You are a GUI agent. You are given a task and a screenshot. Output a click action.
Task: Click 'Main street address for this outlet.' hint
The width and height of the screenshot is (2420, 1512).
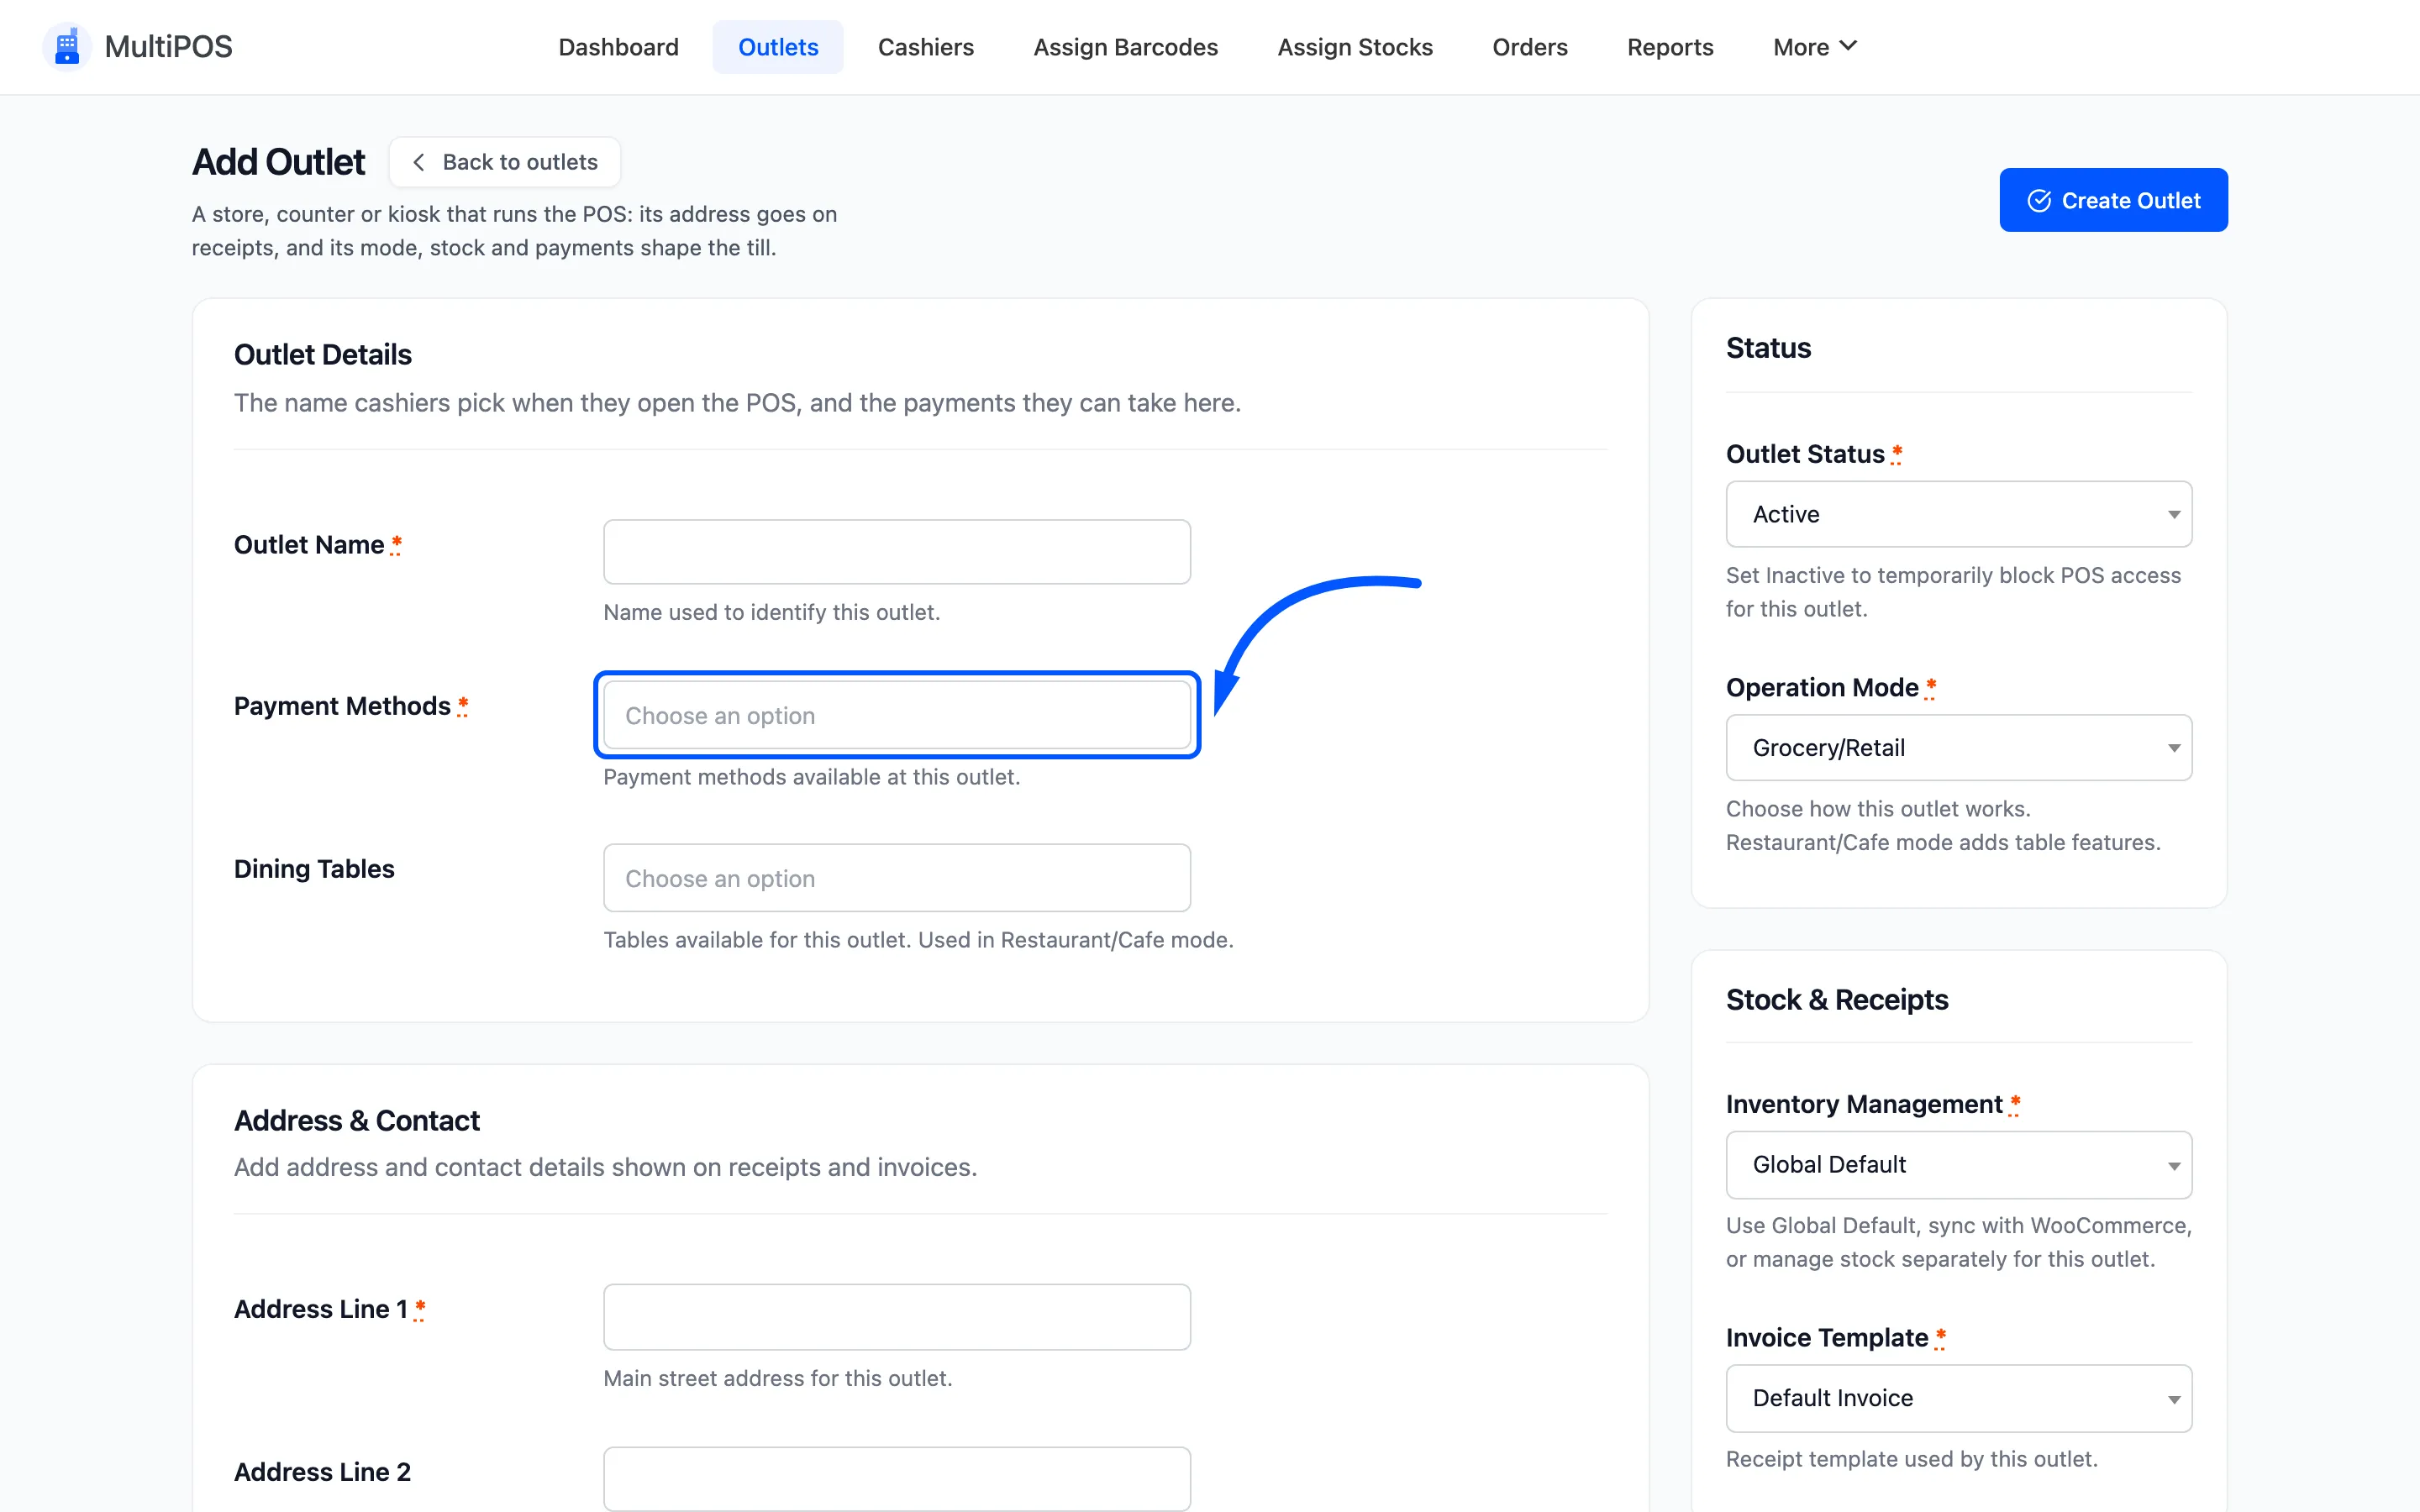(777, 1378)
